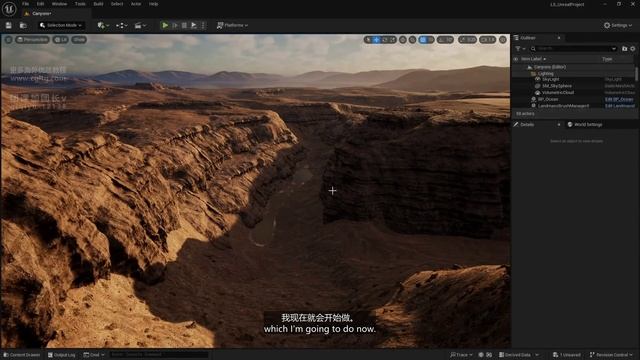Viewport: 640px width, 360px height.
Task: Choose the Select objects tool in viewport
Action: (x=369, y=40)
